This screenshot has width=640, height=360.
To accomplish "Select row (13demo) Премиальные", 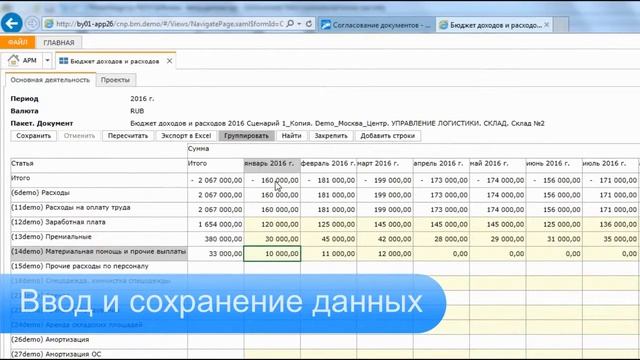I will click(x=99, y=239).
